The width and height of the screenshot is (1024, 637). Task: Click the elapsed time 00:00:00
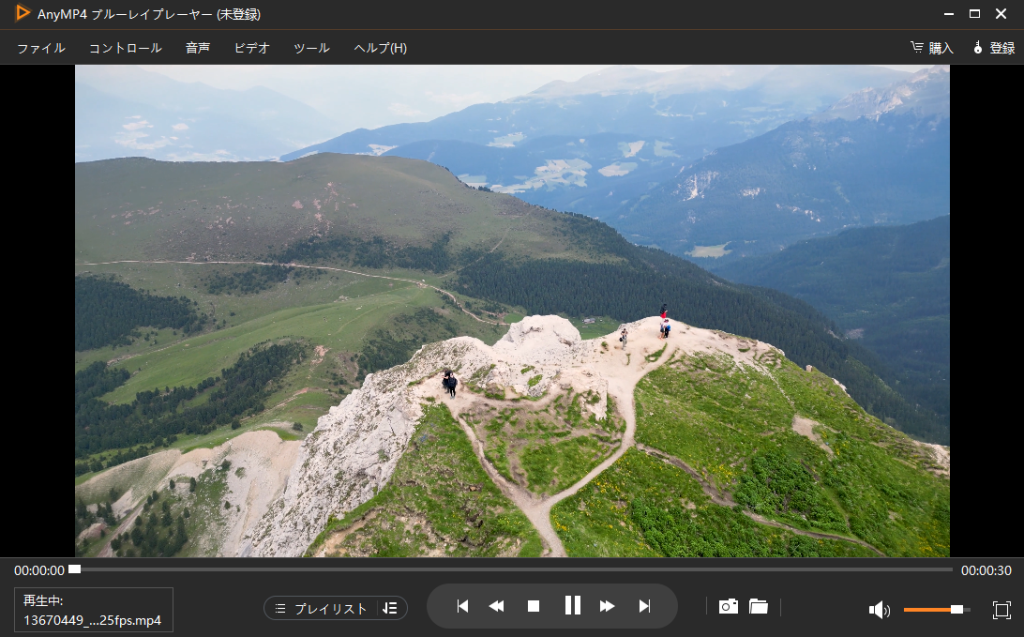pos(39,570)
